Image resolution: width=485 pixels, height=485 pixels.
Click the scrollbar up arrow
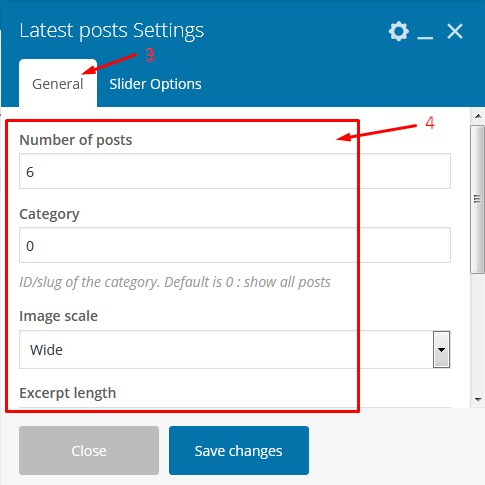(478, 116)
